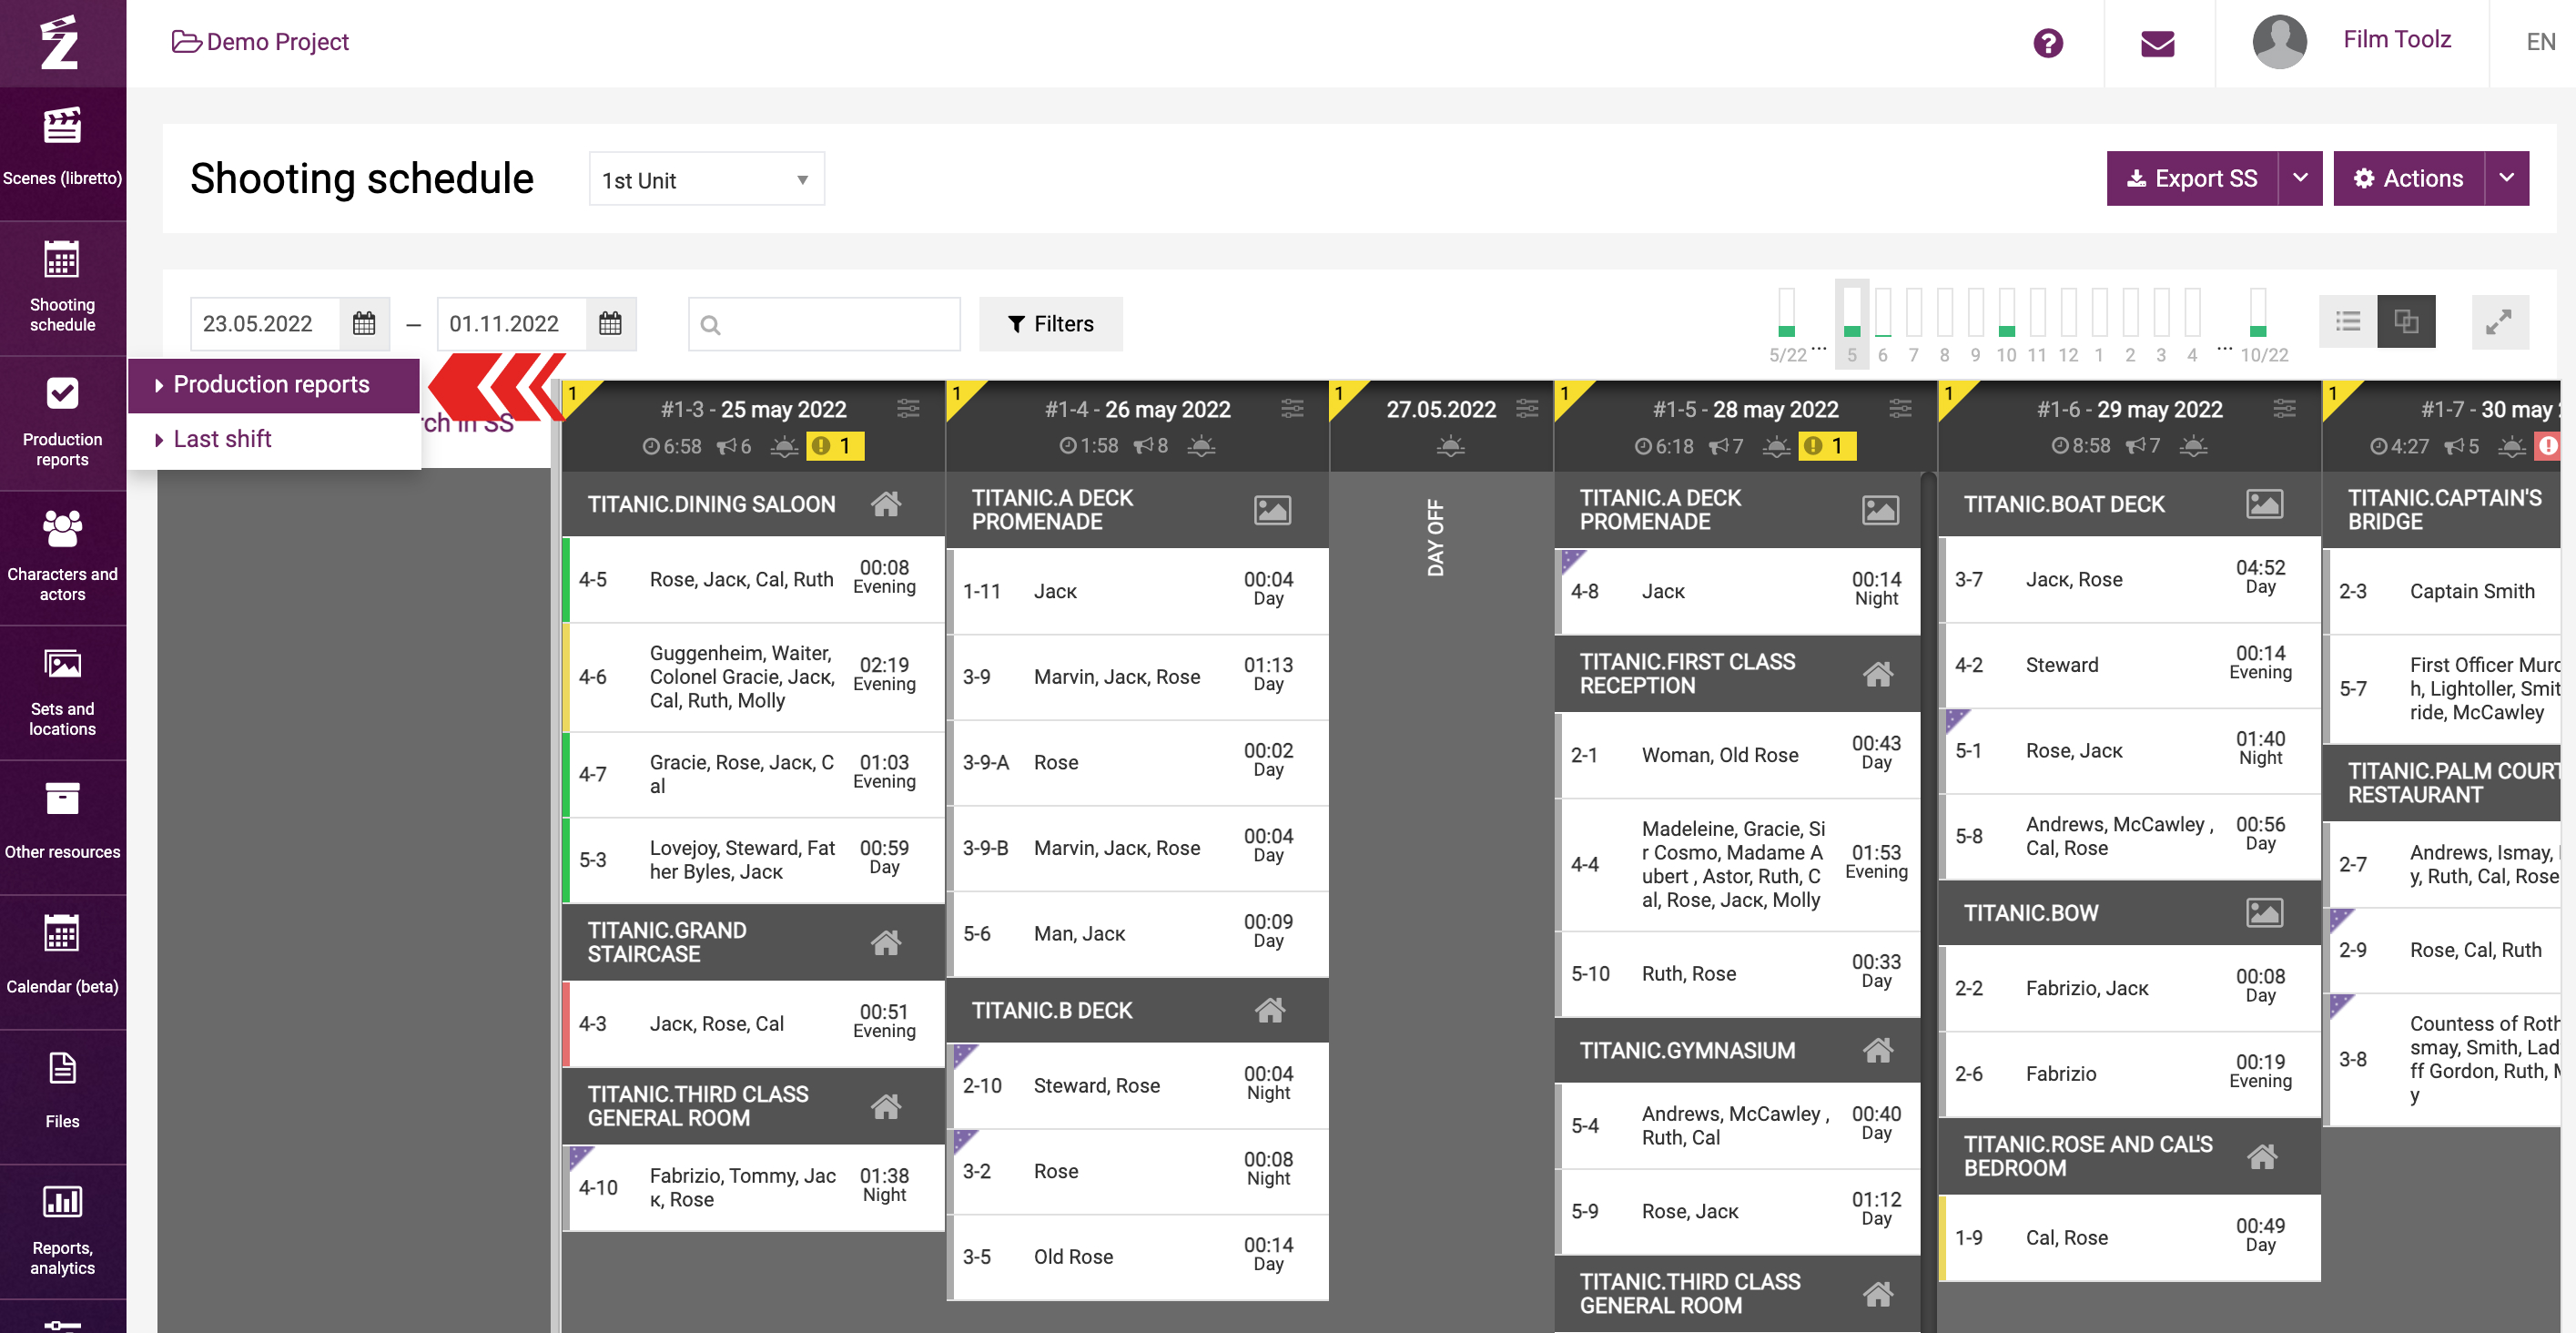Click the Filters button
The height and width of the screenshot is (1333, 2576).
click(1050, 323)
